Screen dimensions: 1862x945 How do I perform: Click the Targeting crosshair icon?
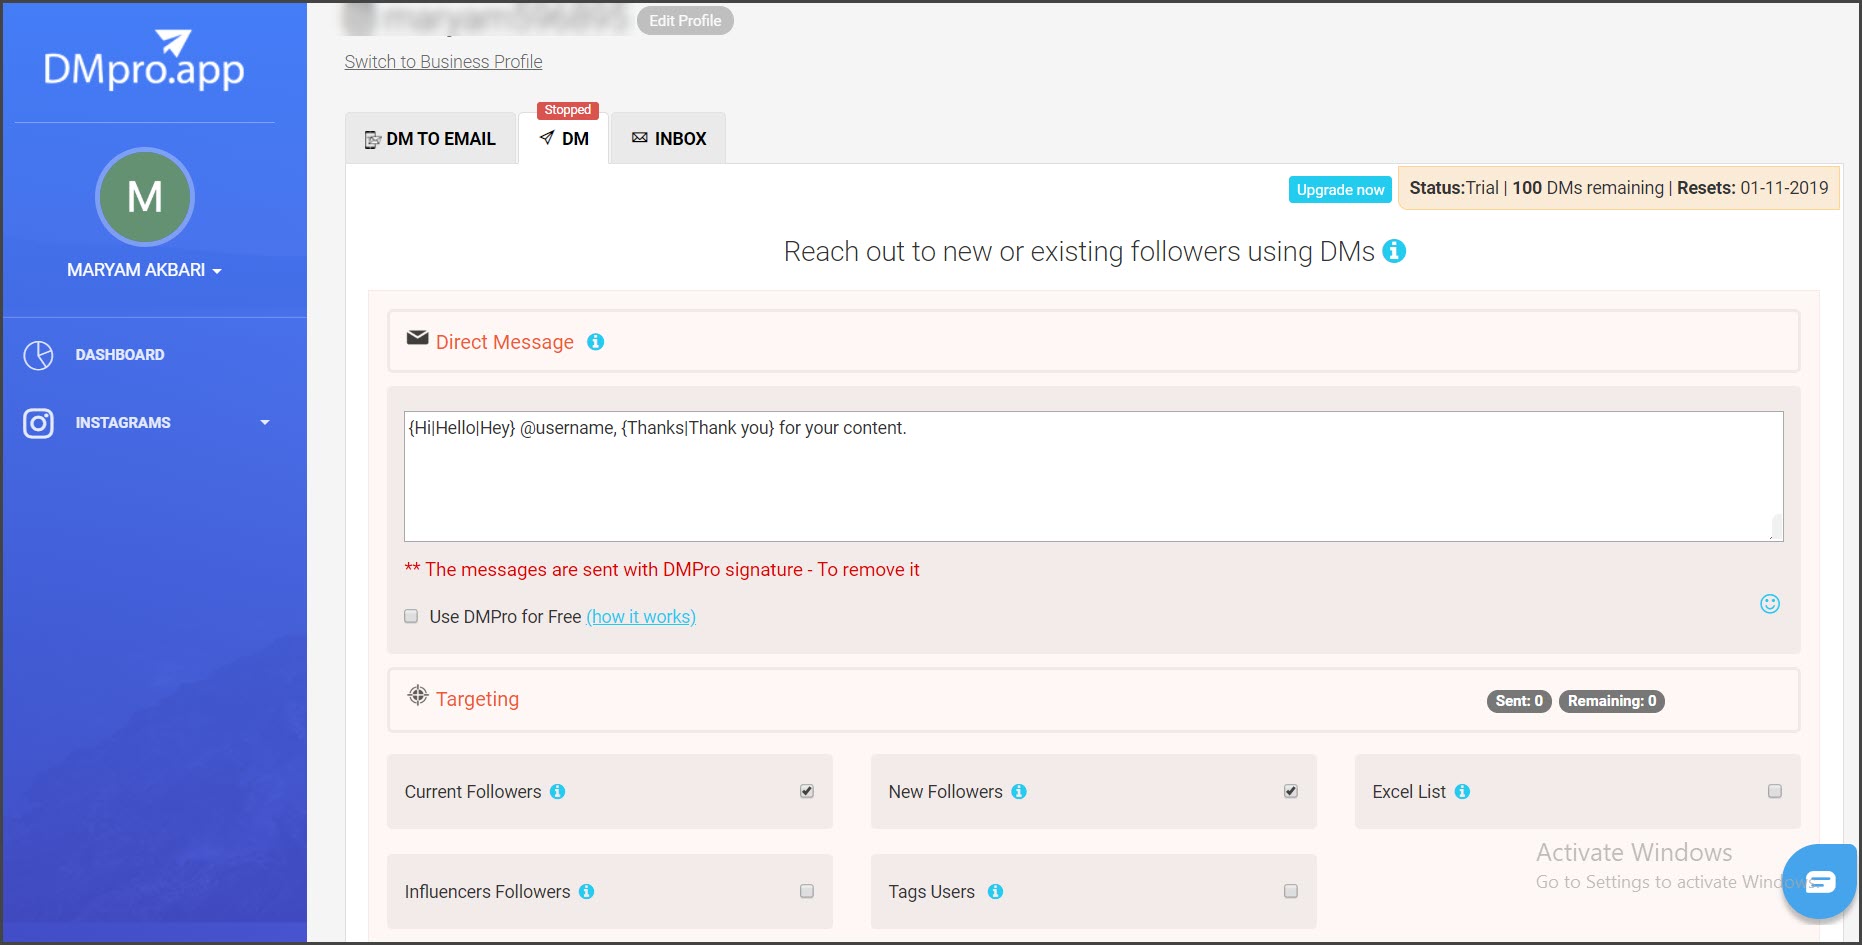click(418, 695)
